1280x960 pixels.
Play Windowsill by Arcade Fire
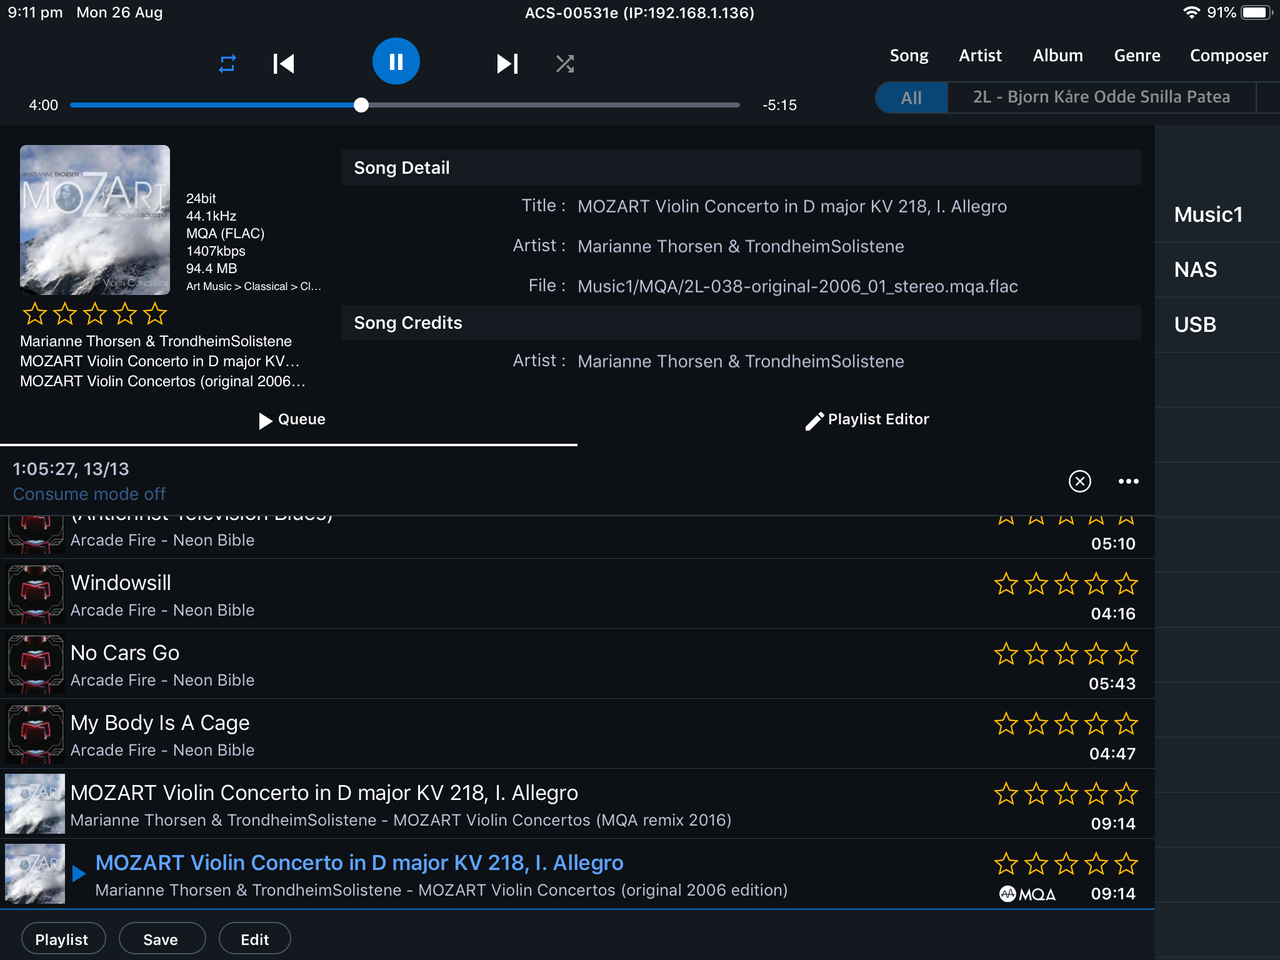[577, 594]
